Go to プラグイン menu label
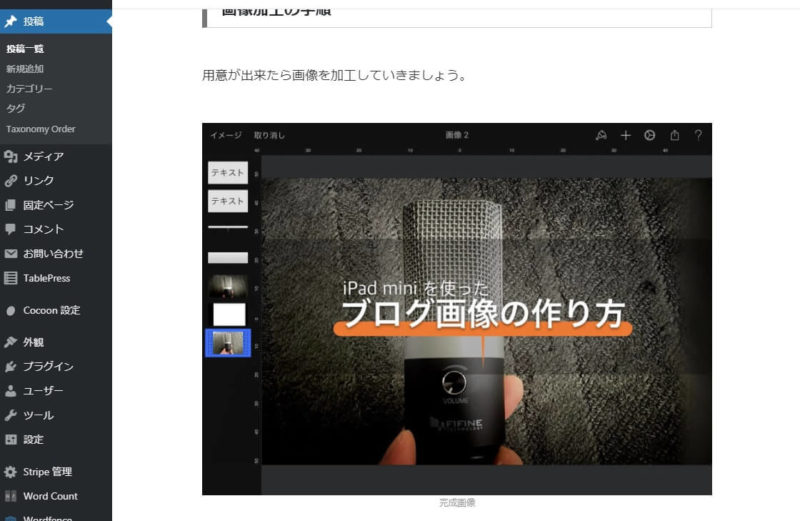This screenshot has width=800, height=521. point(48,366)
